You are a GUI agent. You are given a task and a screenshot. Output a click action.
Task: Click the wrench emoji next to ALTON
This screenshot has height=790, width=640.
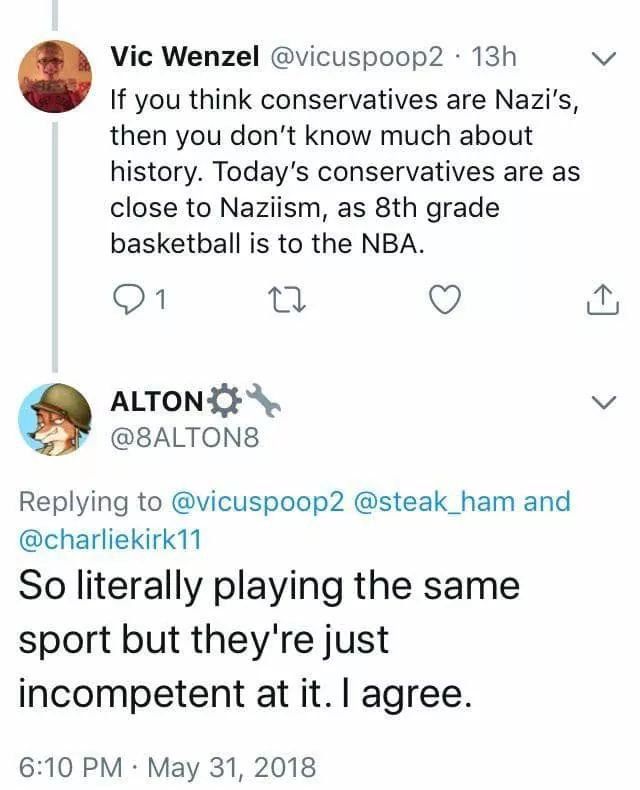coord(262,400)
